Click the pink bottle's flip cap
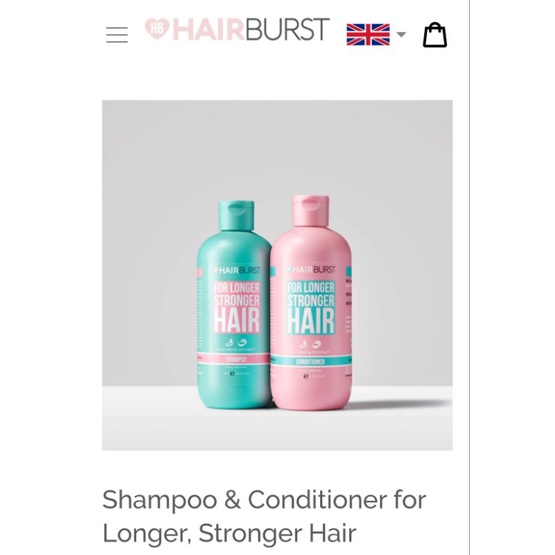Screen dimensions: 555x555 click(x=310, y=210)
